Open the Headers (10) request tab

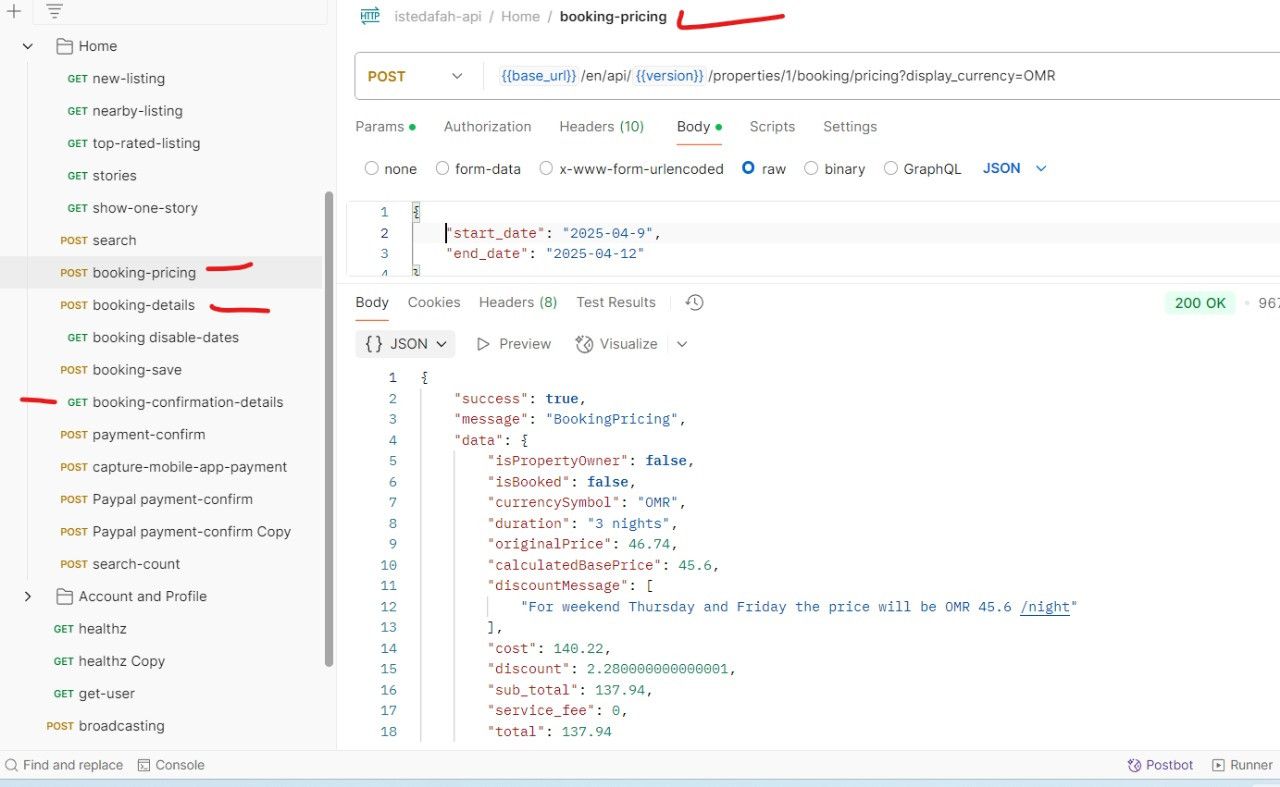pyautogui.click(x=602, y=127)
